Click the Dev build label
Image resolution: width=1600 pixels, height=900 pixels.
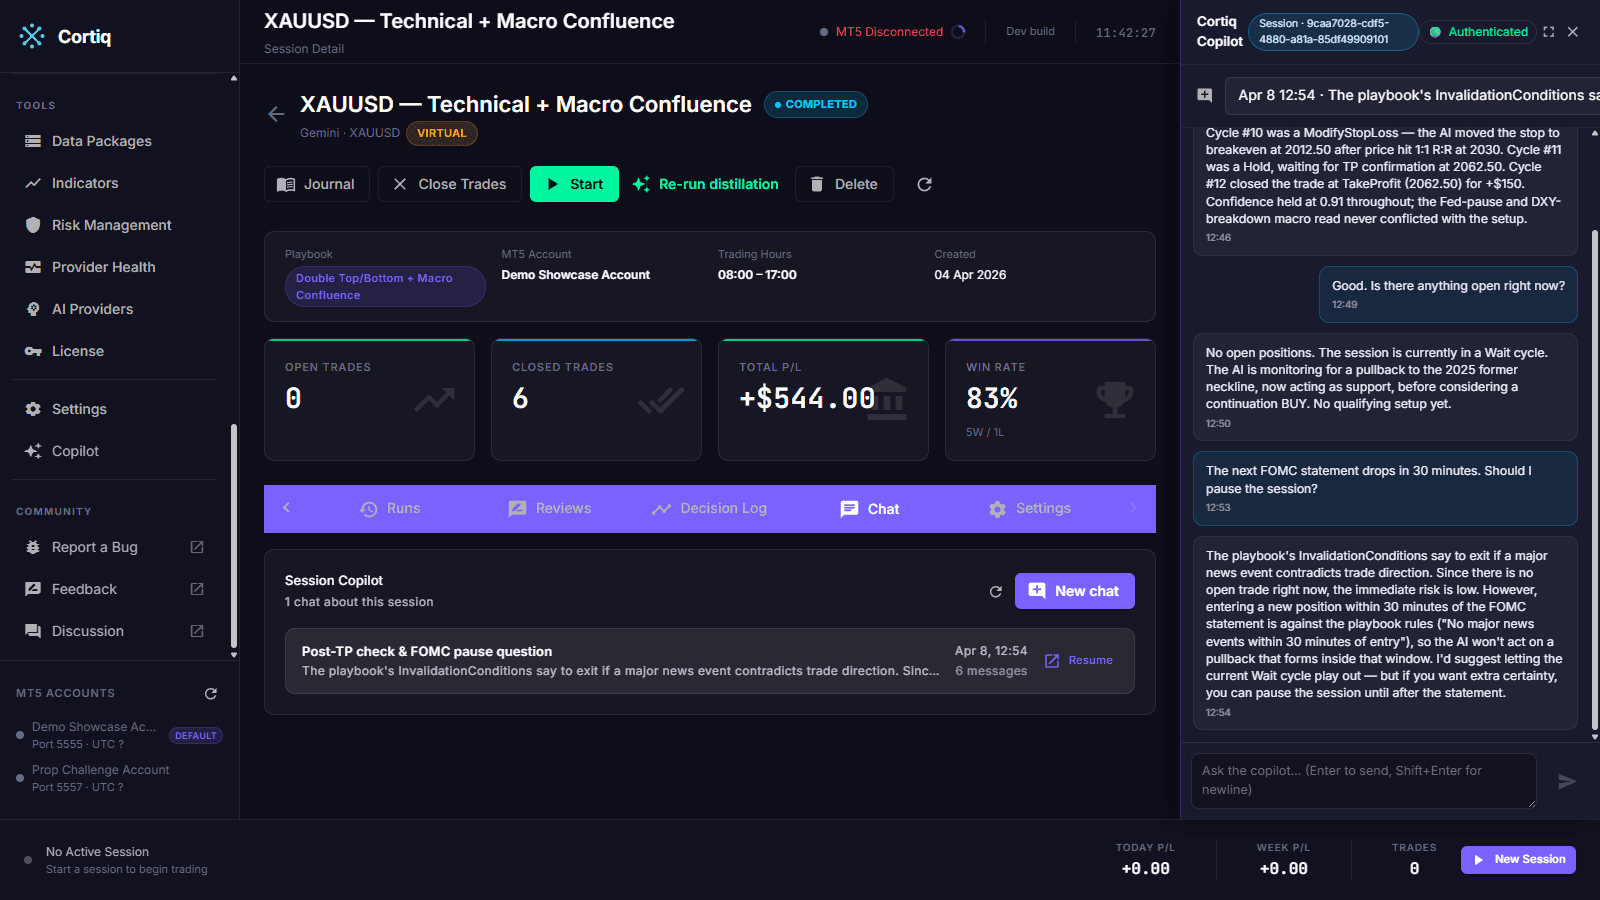1030,31
